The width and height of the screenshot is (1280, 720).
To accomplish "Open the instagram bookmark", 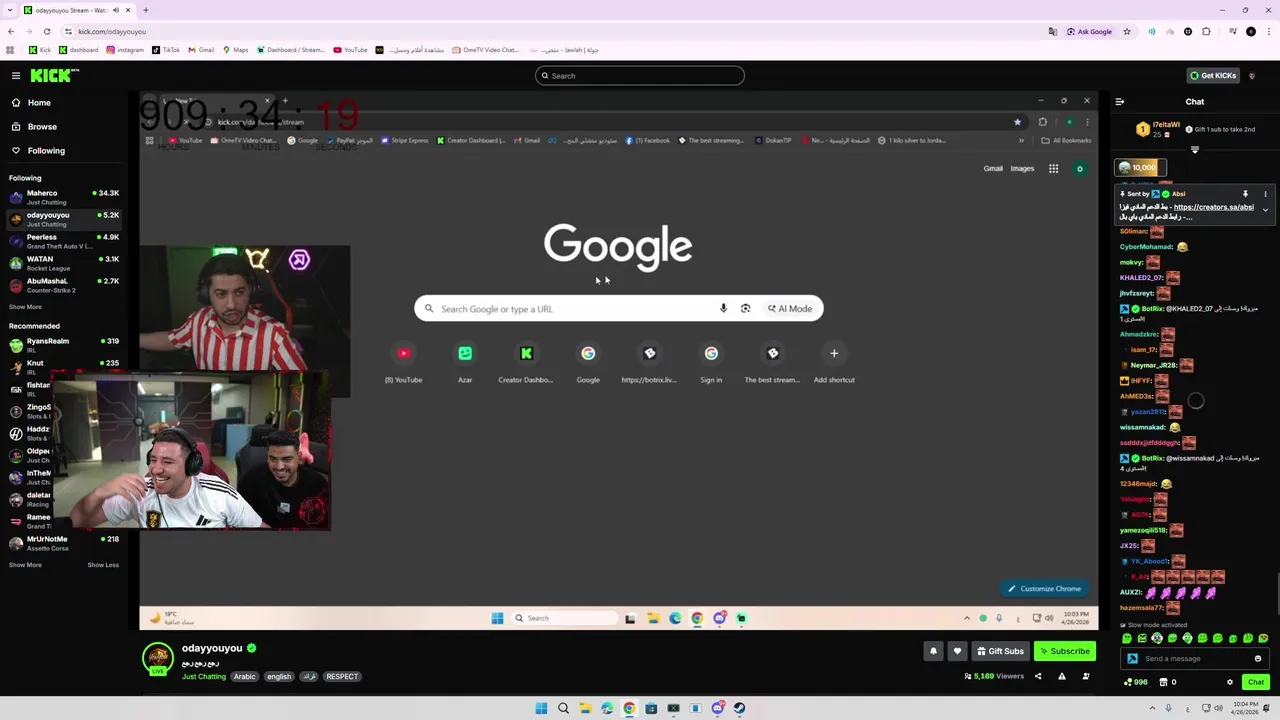I will 125,50.
